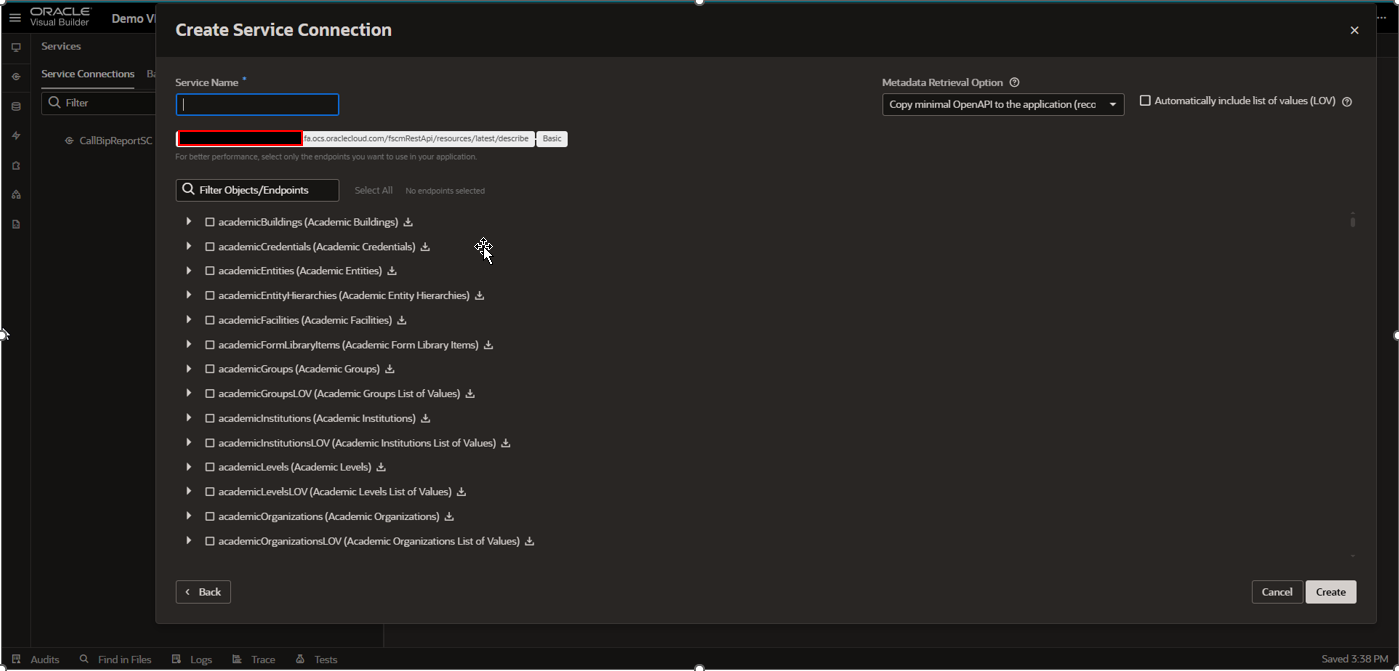Download the academicLevelsLOV endpoint definition
The image size is (1399, 671).
(461, 492)
